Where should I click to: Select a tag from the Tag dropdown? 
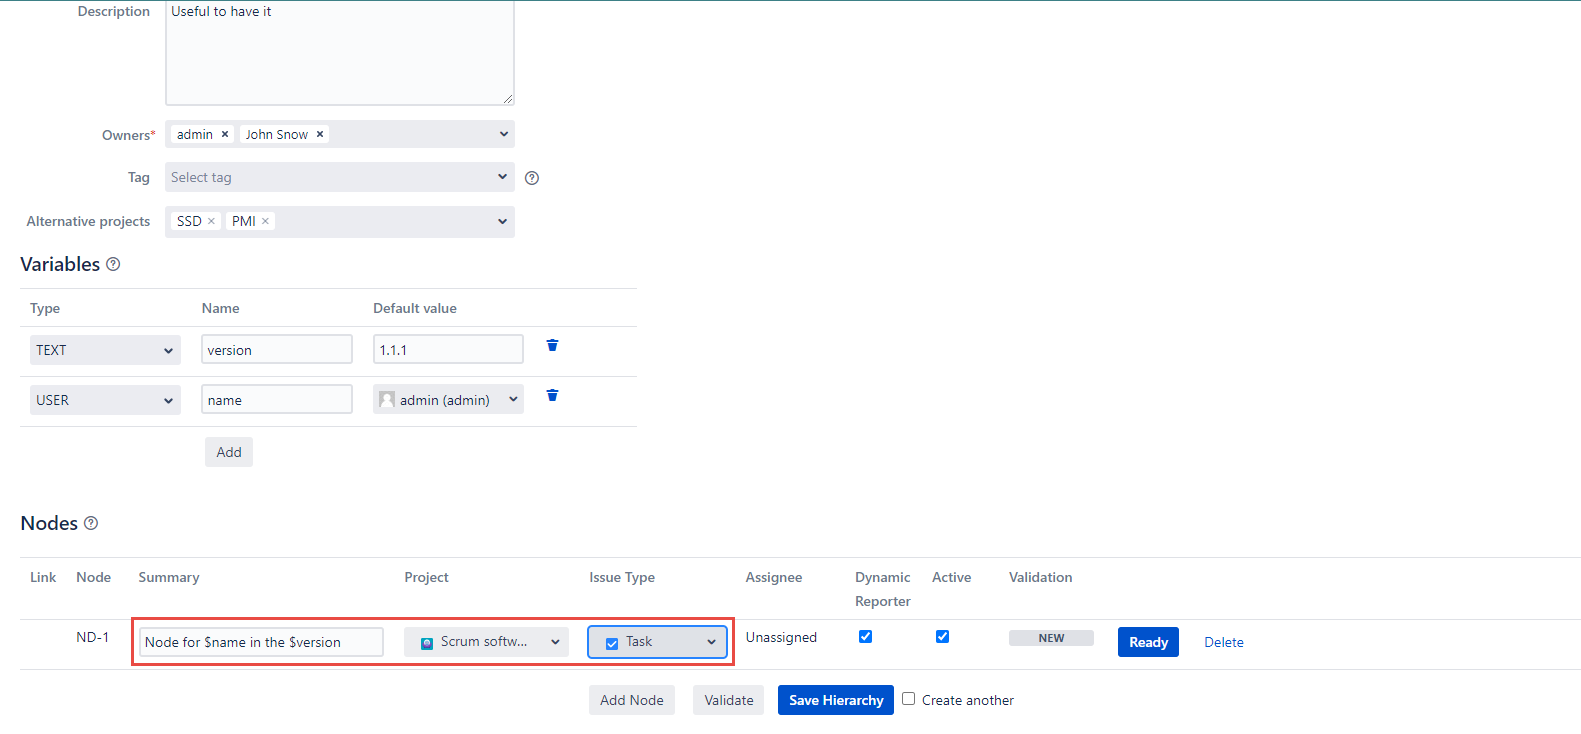point(339,177)
